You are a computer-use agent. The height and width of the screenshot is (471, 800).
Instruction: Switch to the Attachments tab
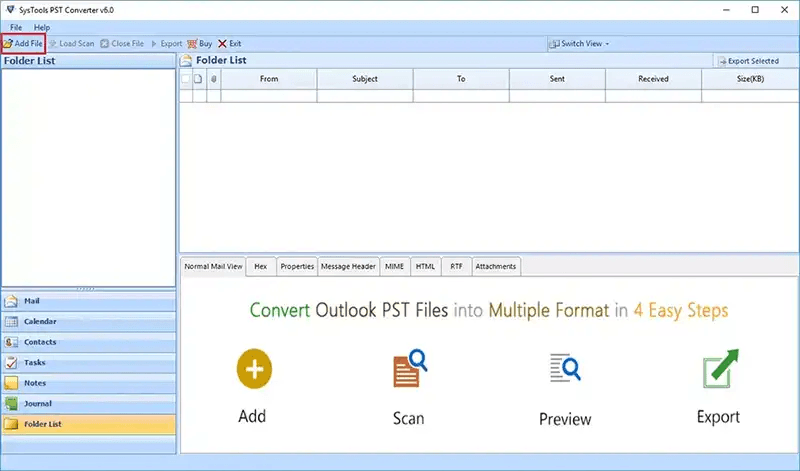[496, 266]
